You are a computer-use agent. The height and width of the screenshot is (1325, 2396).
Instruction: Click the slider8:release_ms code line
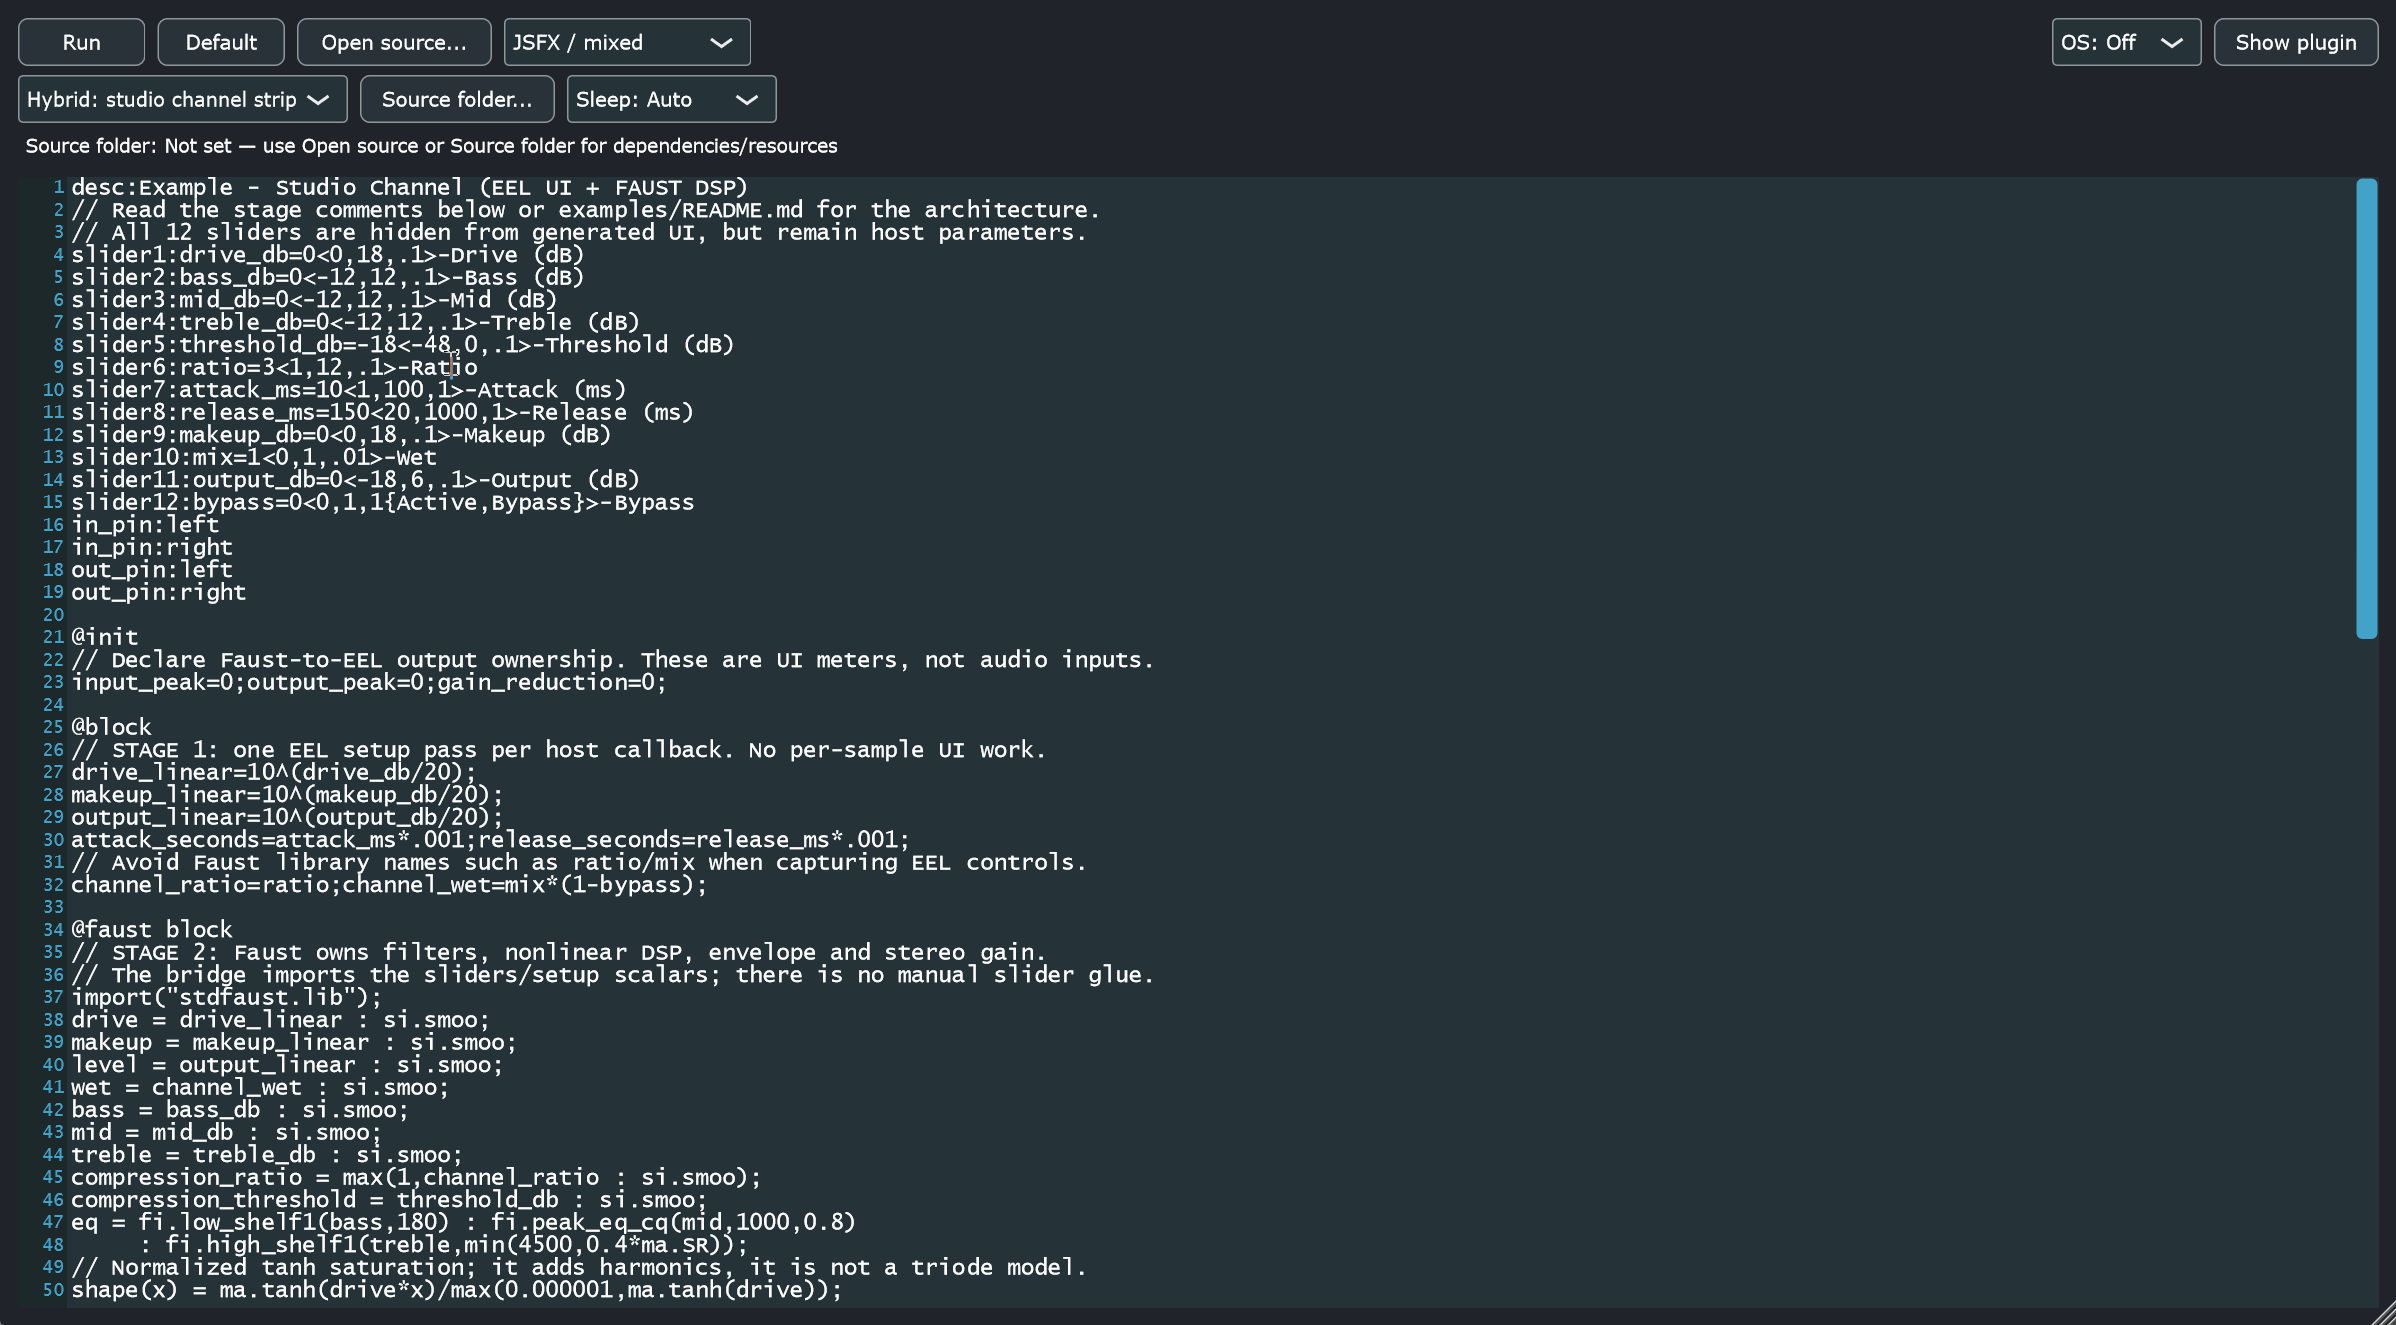pyautogui.click(x=382, y=412)
